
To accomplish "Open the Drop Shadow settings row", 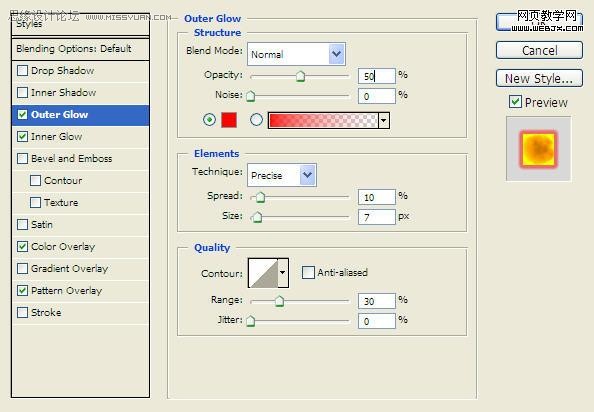I will (80, 71).
